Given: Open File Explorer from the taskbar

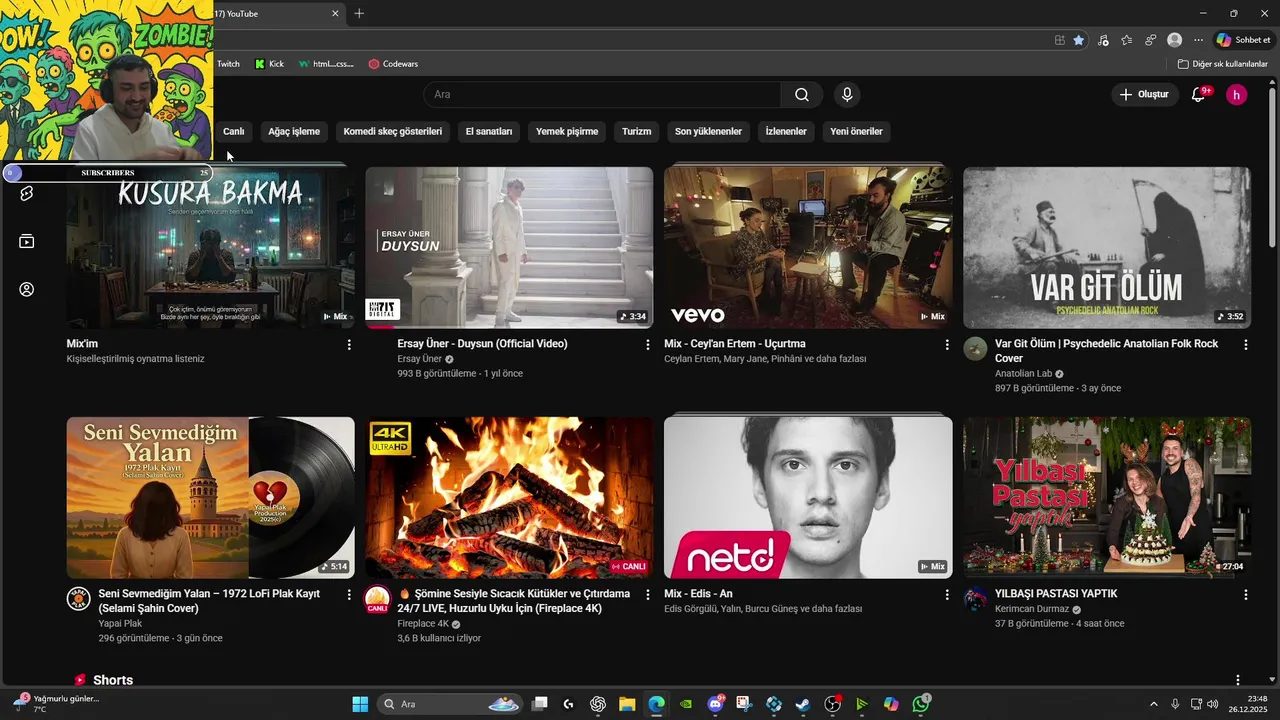Looking at the screenshot, I should (627, 704).
